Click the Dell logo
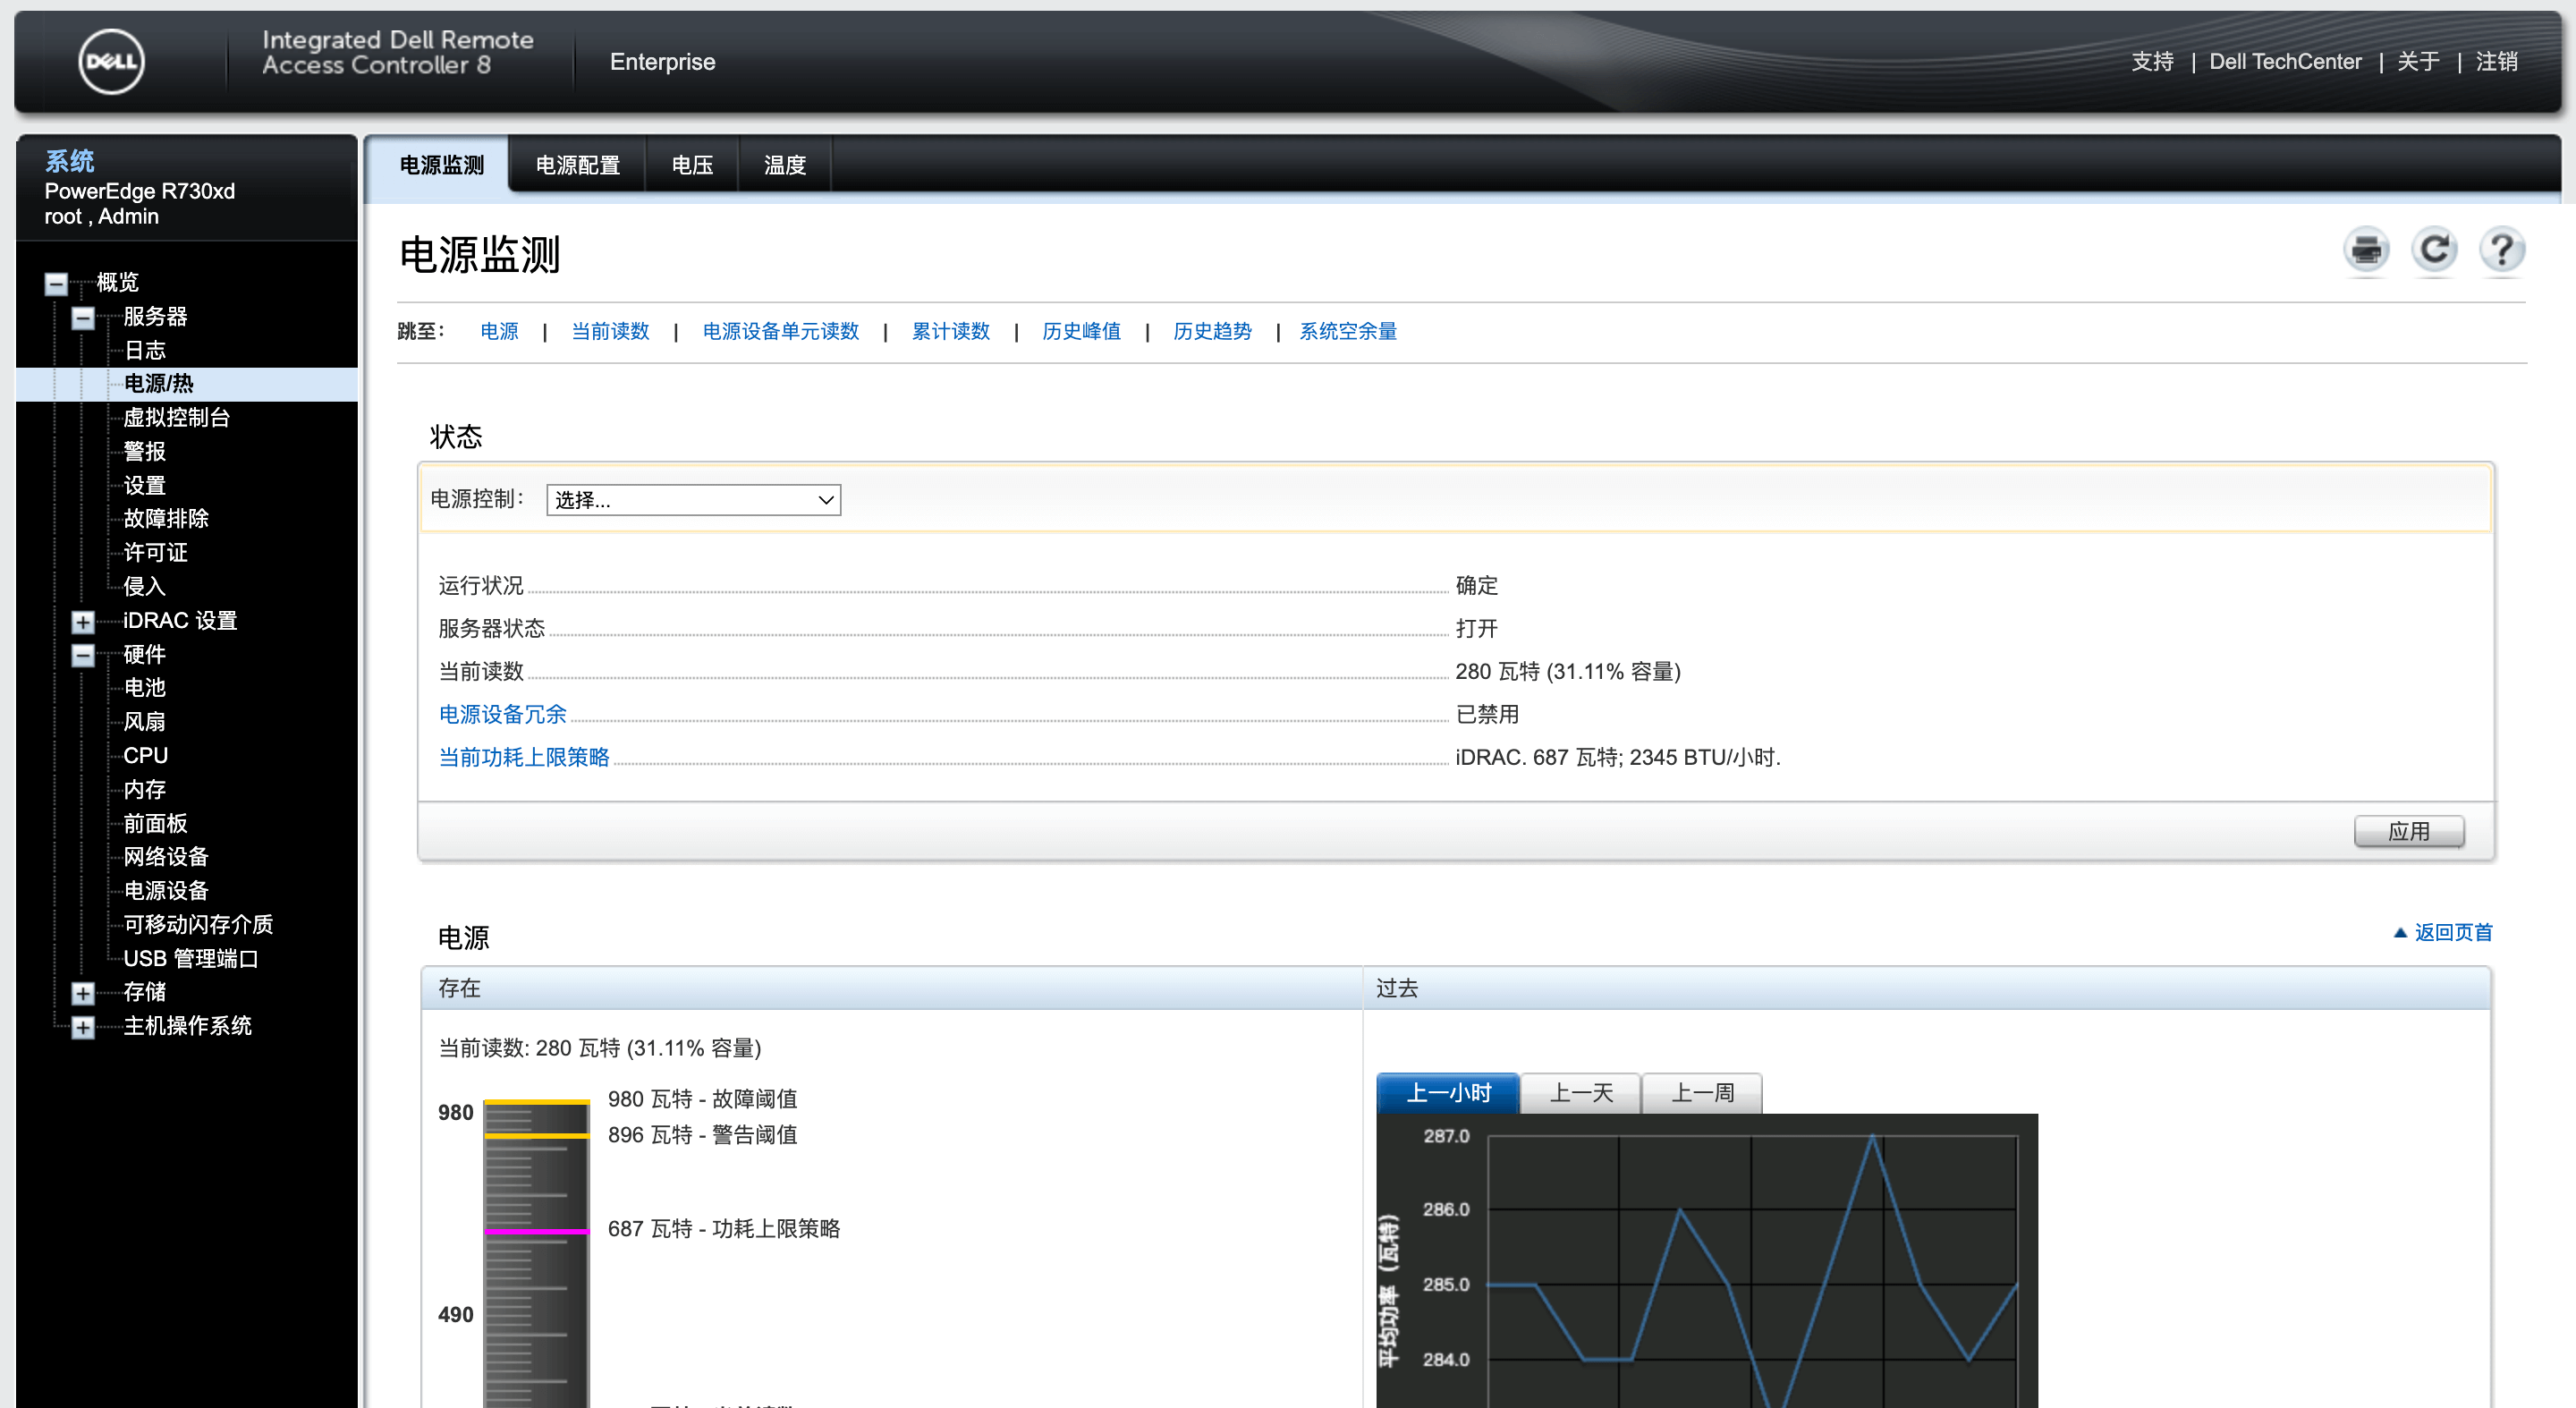 pos(111,62)
